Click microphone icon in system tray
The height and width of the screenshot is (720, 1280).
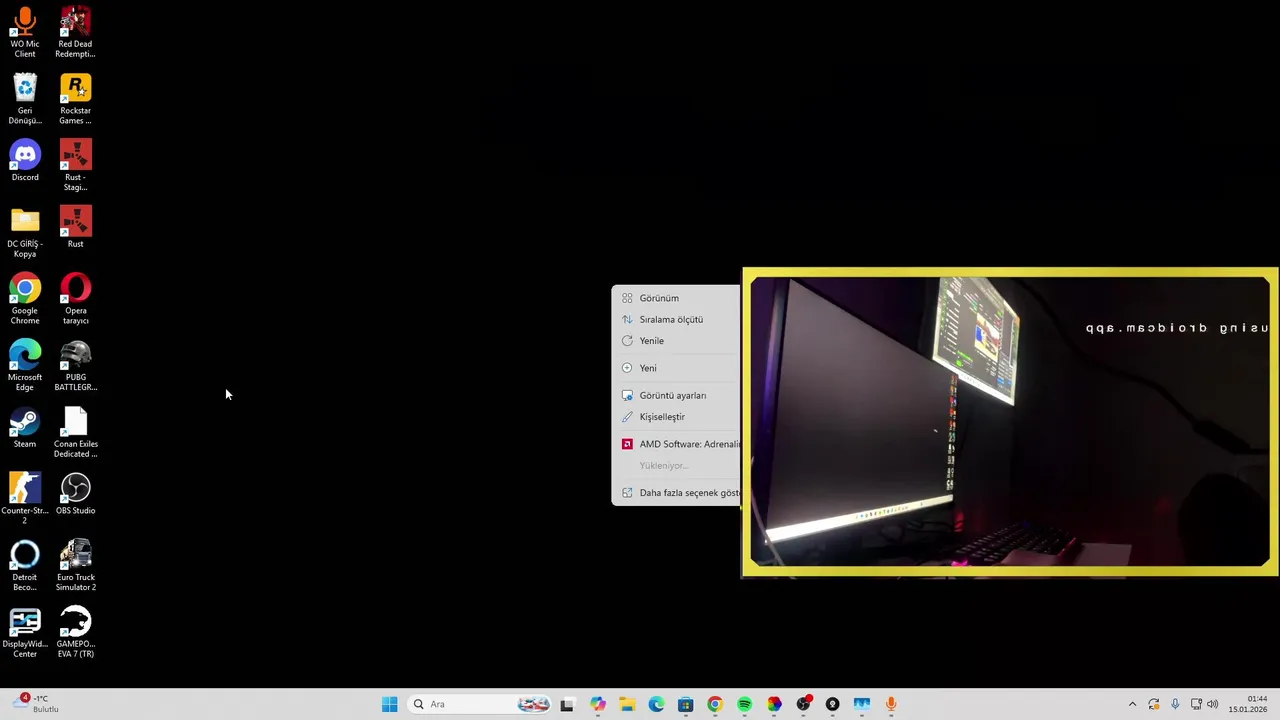(x=1175, y=704)
